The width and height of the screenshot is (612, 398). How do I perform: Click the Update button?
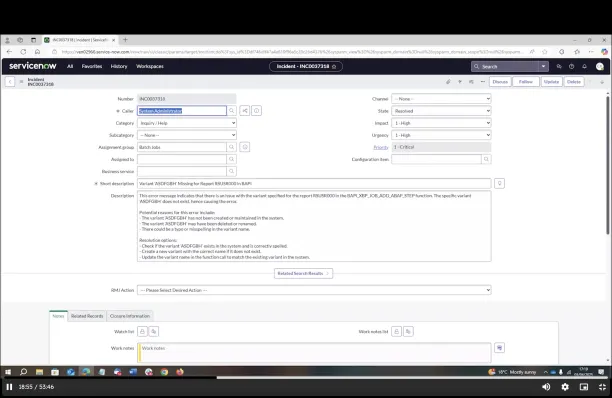[x=551, y=82]
